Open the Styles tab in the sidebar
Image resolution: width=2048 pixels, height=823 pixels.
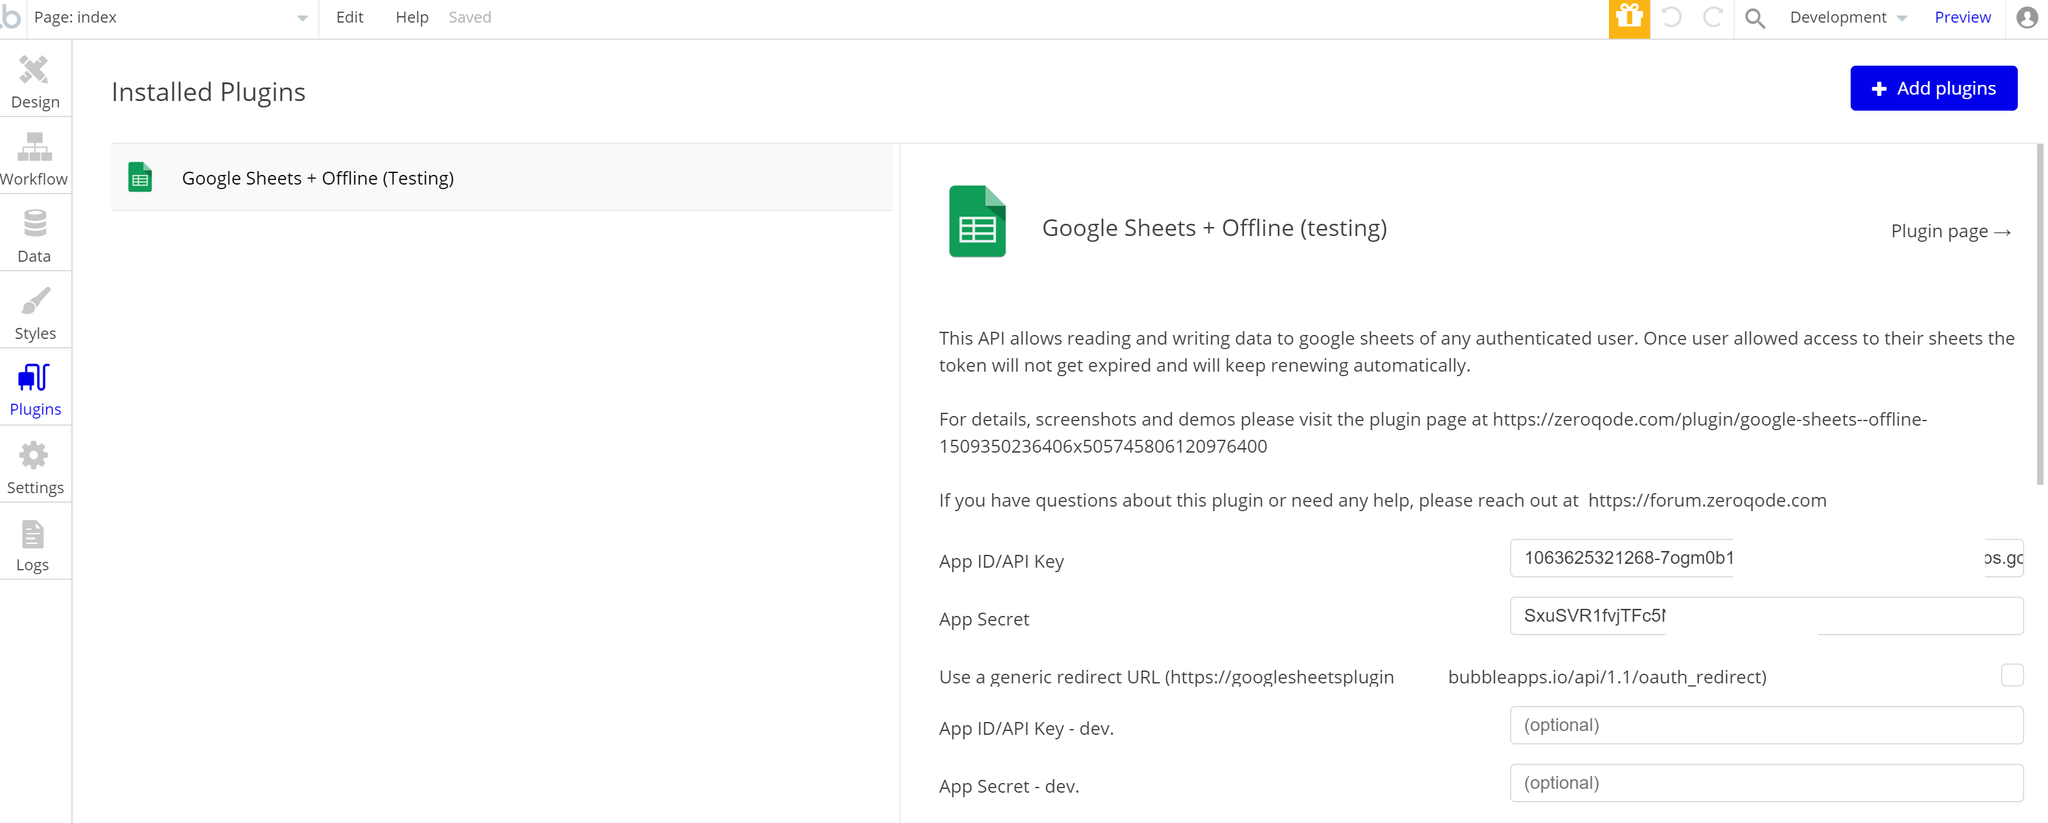(x=35, y=312)
